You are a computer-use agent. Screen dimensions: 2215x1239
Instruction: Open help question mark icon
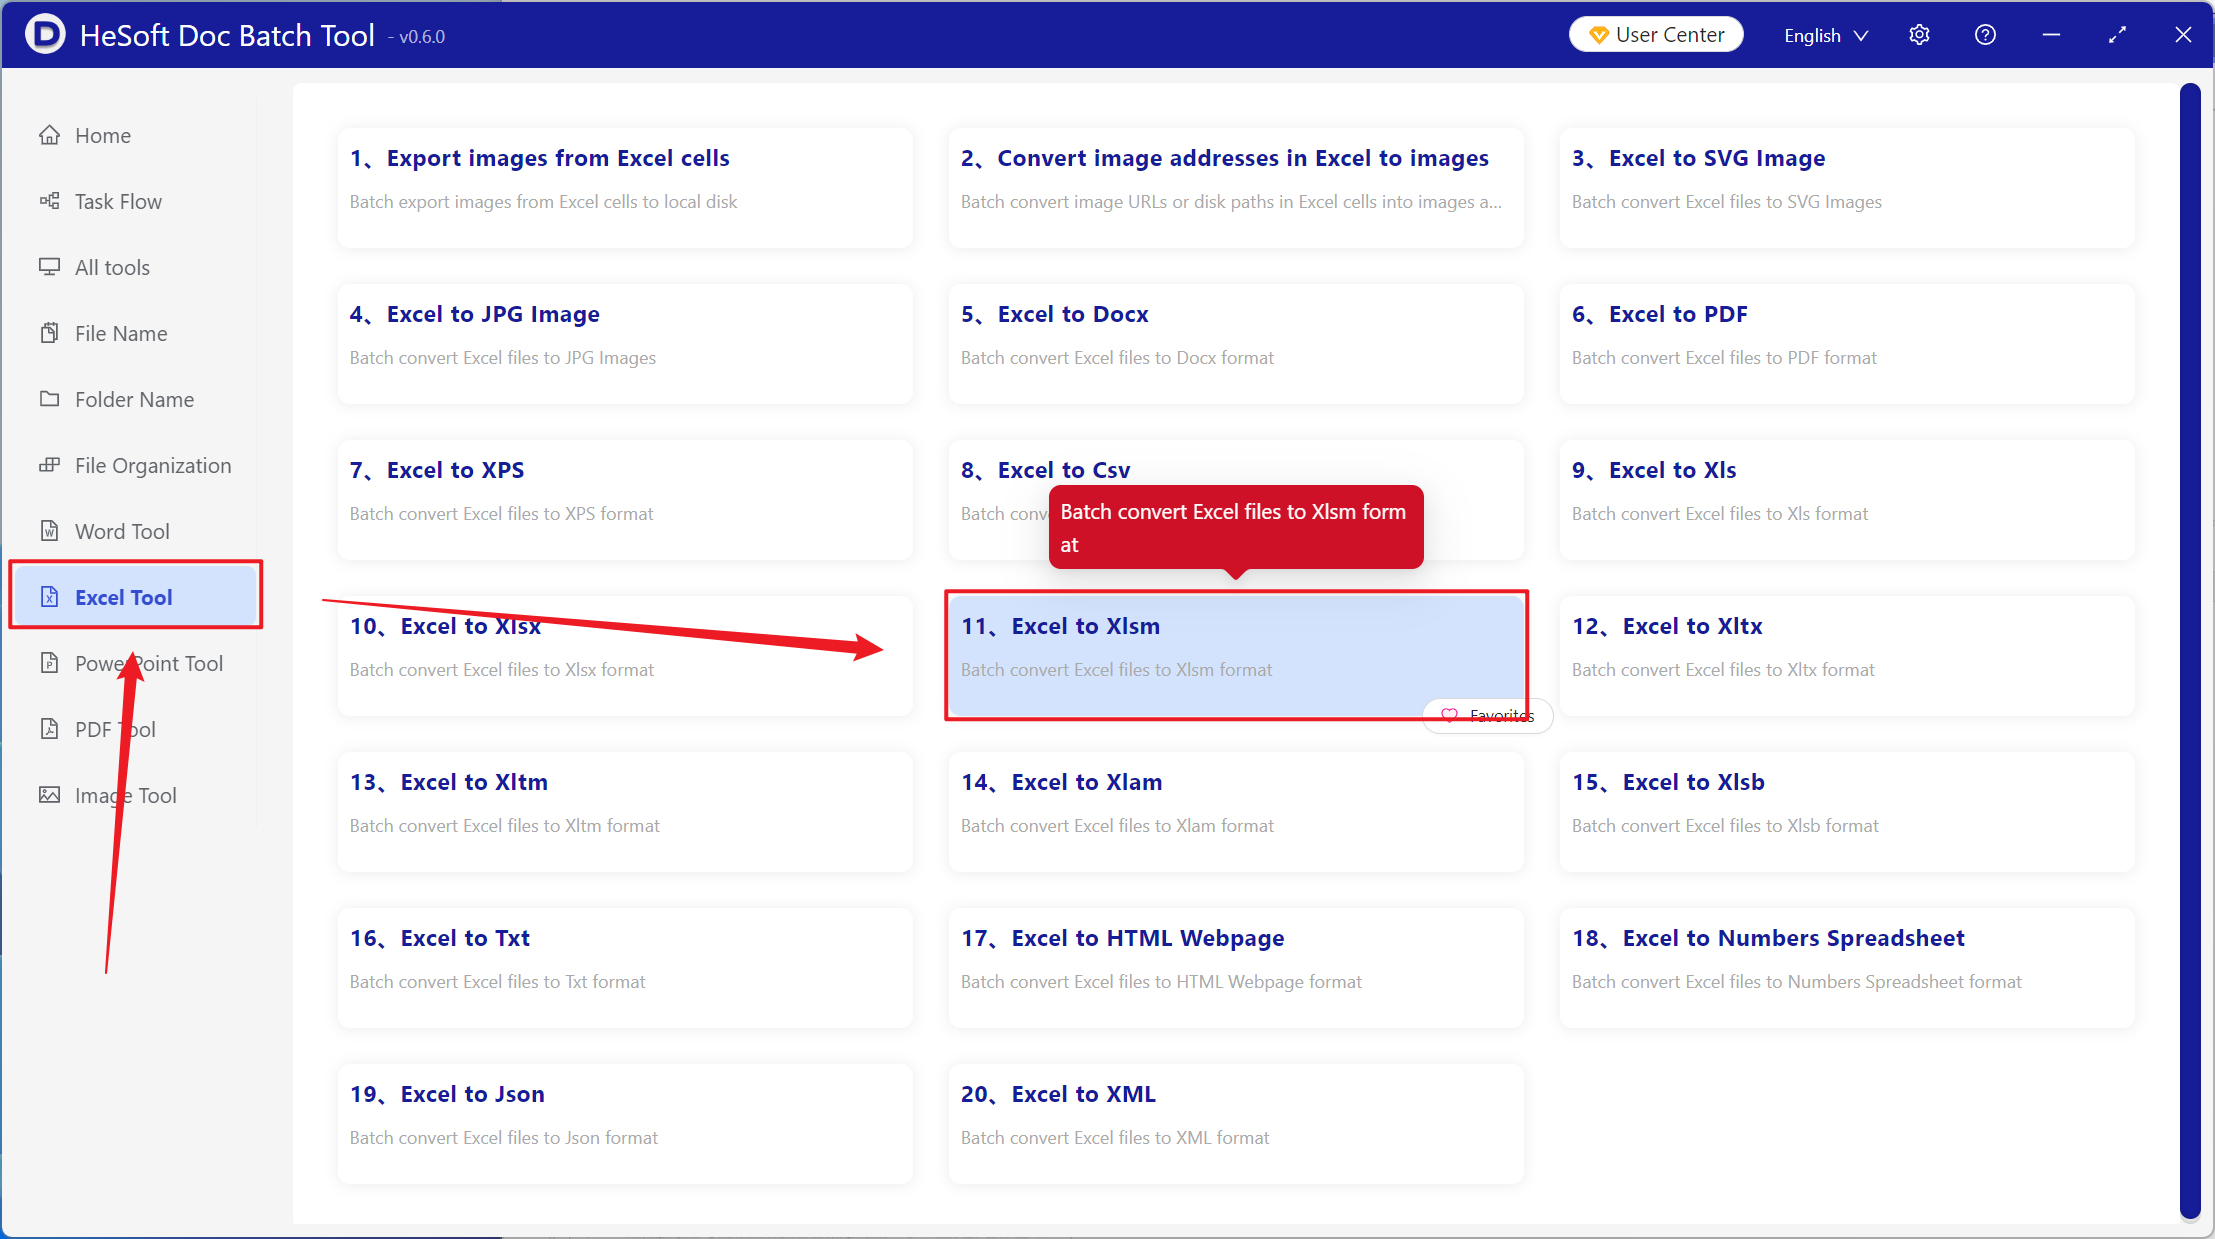point(1985,35)
